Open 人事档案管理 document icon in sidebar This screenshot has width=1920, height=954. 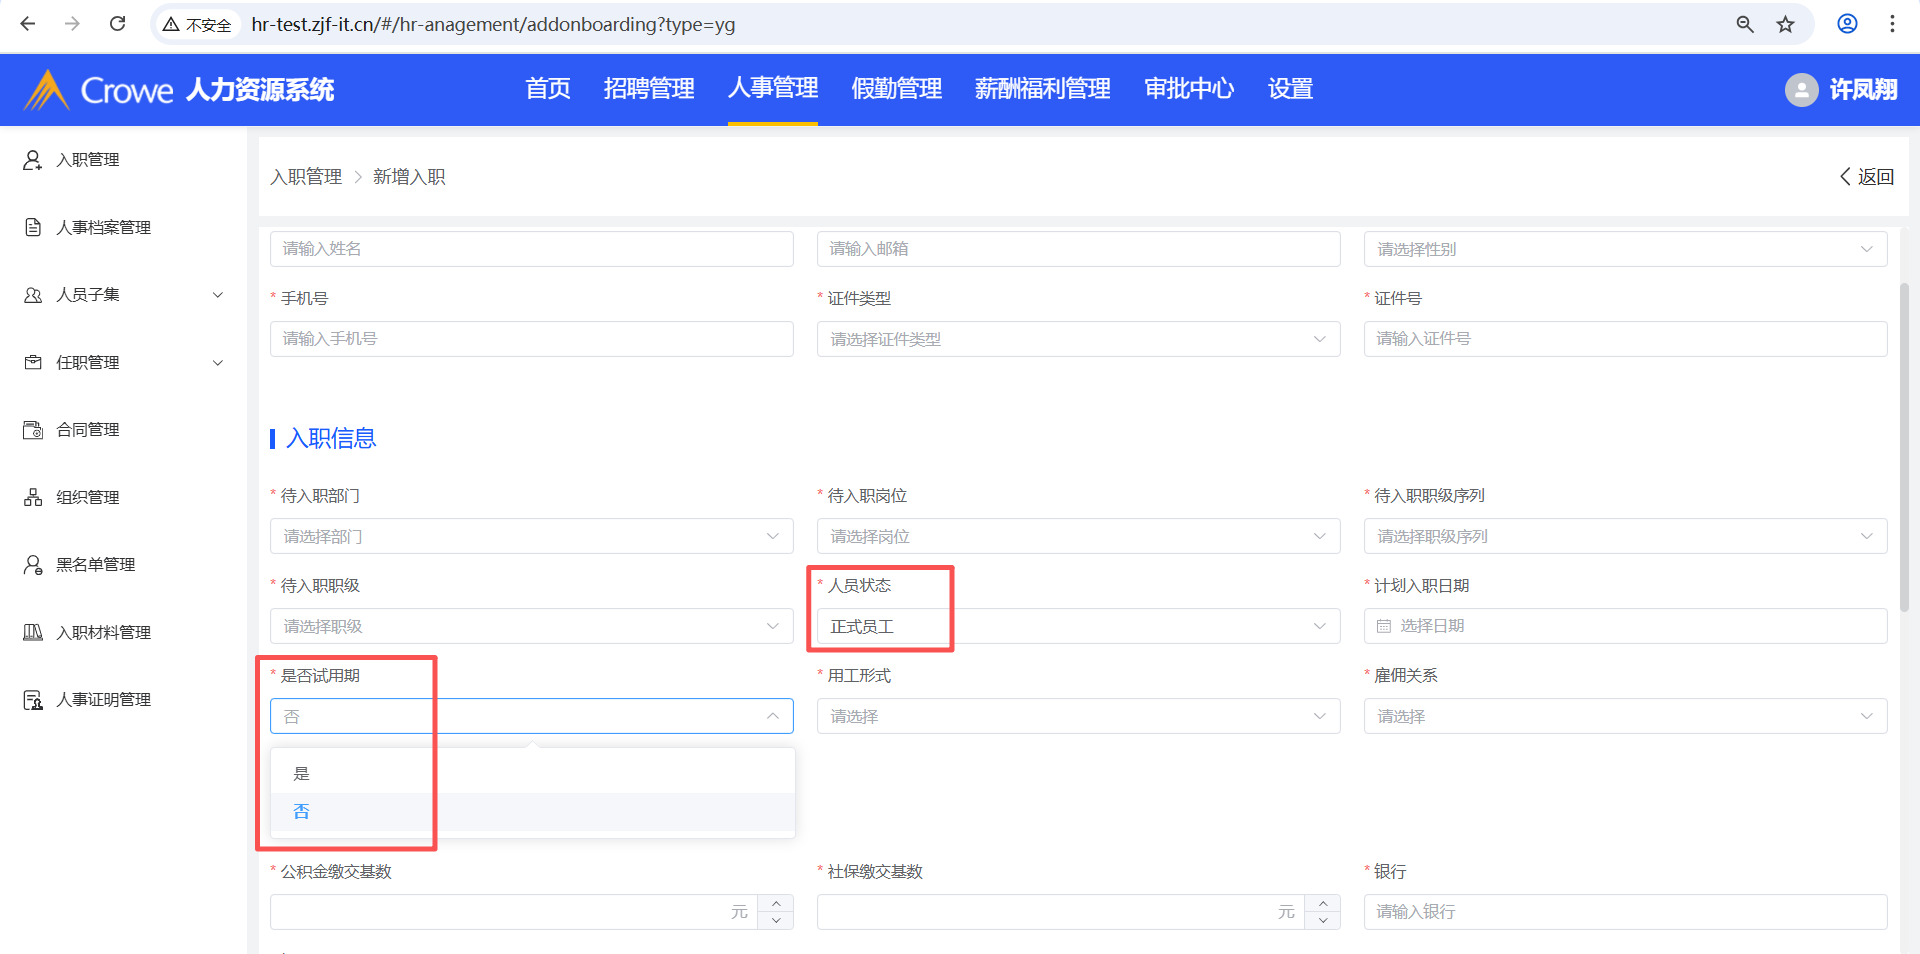33,227
